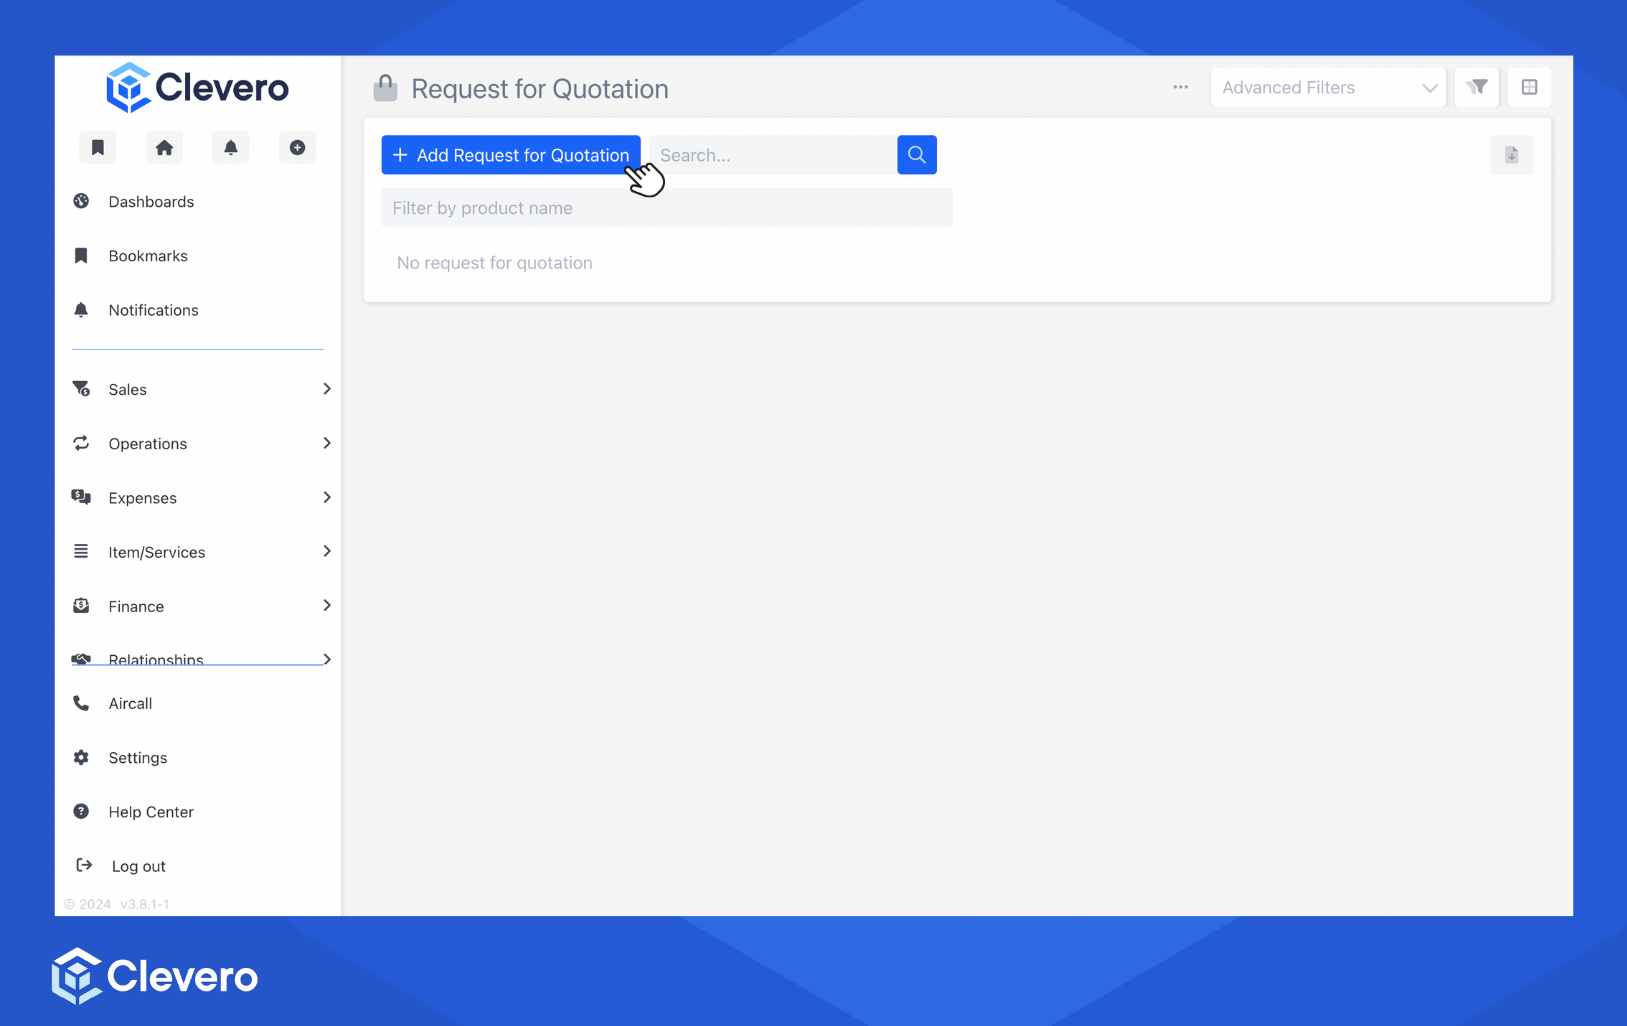Click the Aircall phone icon

click(81, 703)
